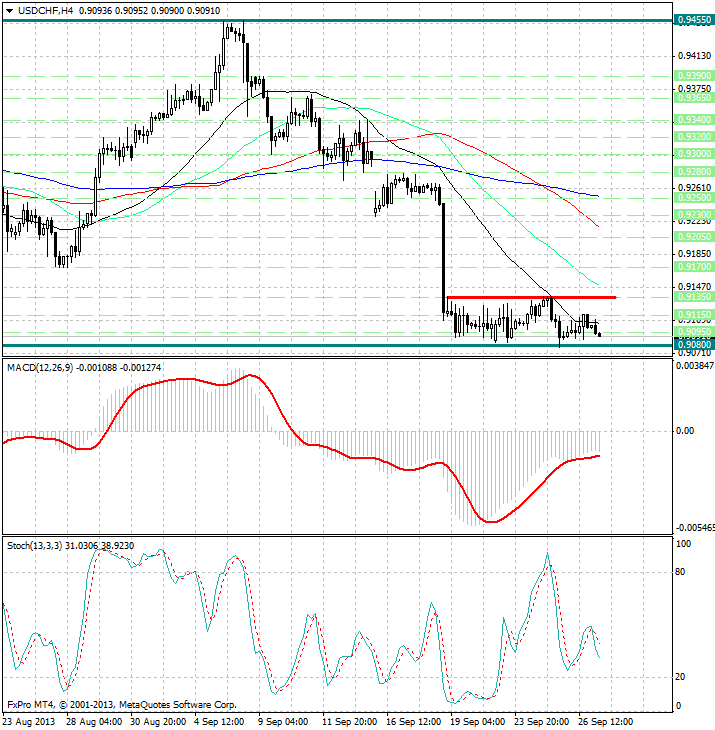The image size is (715, 730).
Task: Click the 19 Sep 04:00 time label
Action: 478,722
